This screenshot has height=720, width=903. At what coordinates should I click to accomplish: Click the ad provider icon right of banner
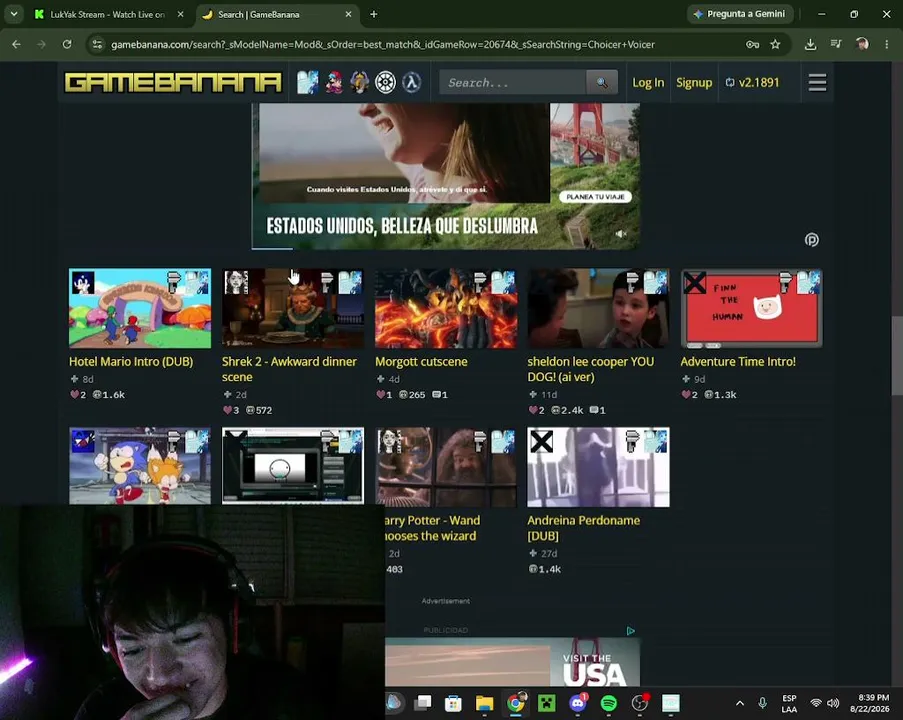point(811,240)
